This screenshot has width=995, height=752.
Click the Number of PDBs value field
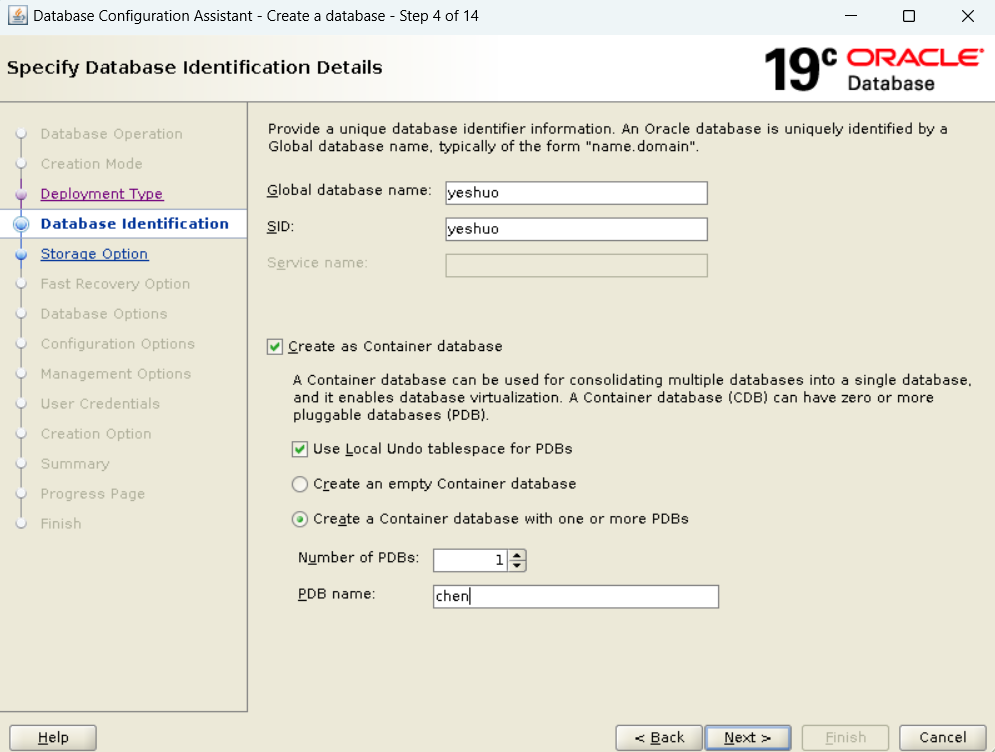coord(470,560)
